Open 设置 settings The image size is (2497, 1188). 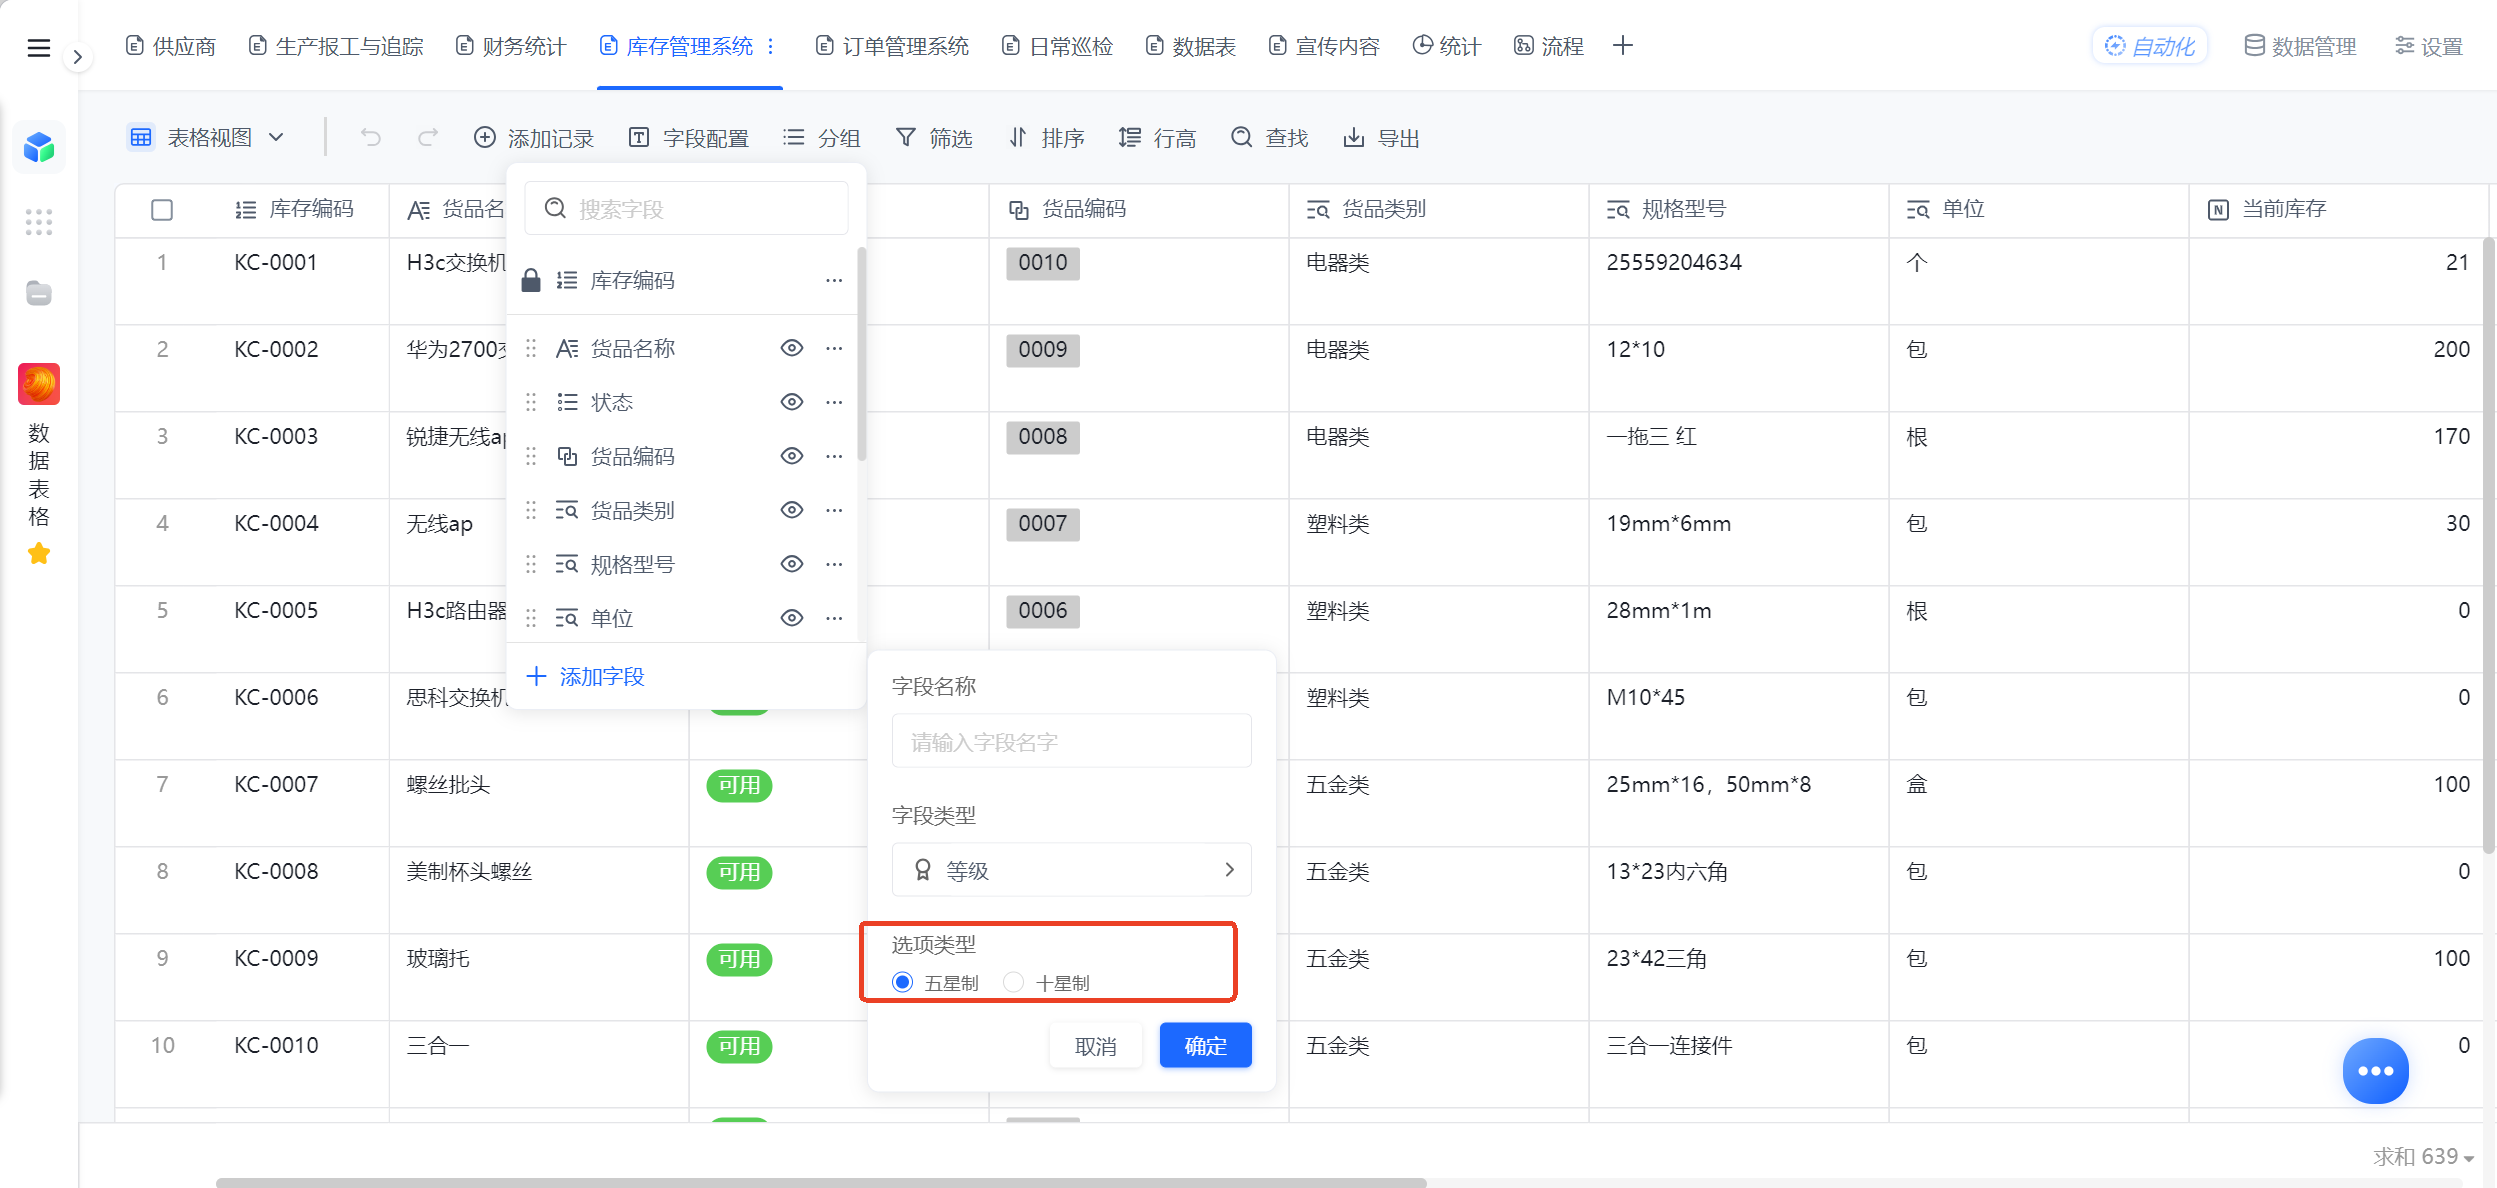(2429, 46)
